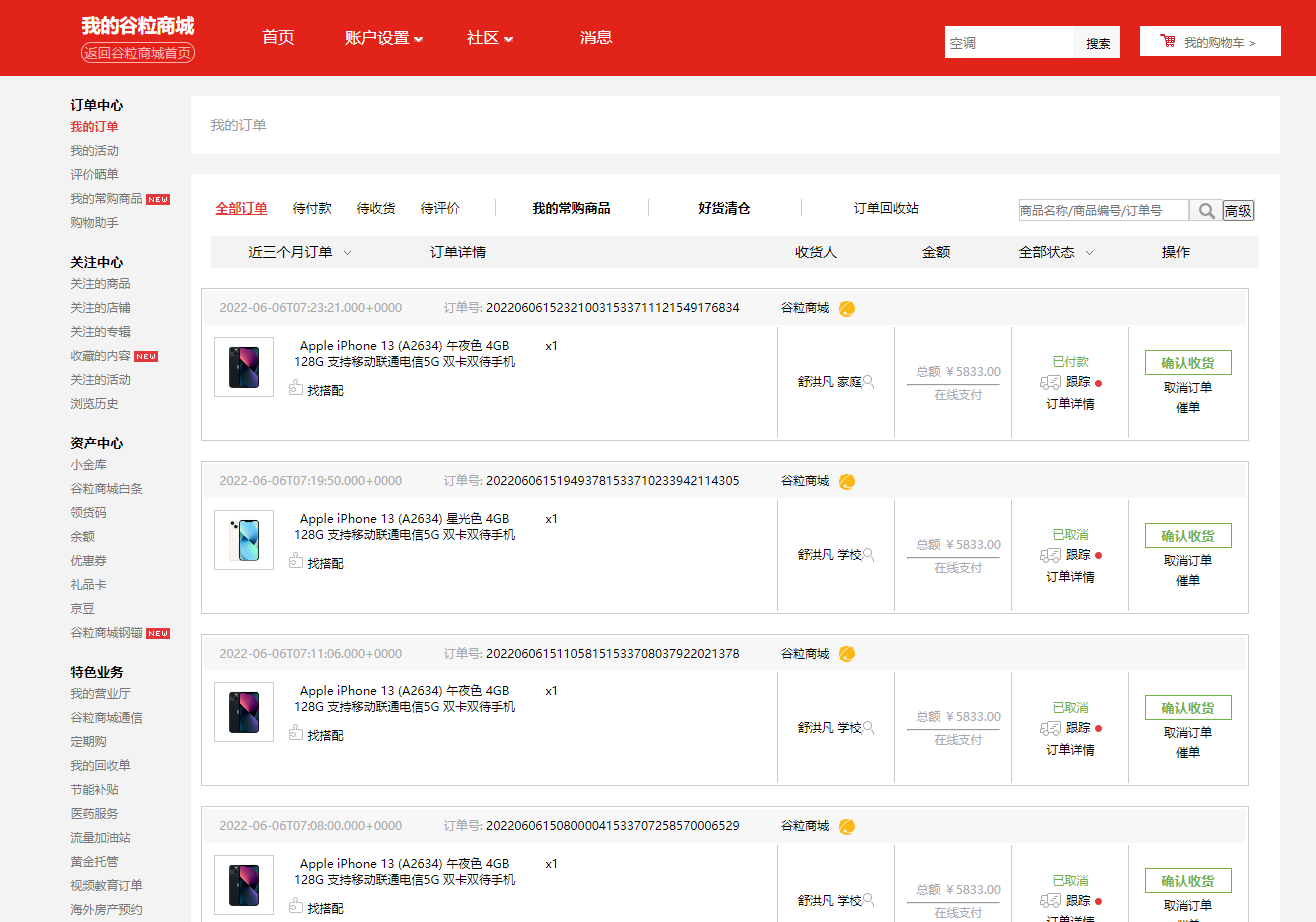Image resolution: width=1316 pixels, height=922 pixels.
Task: Click the orange store badge on order ending 021378
Action: coord(847,654)
